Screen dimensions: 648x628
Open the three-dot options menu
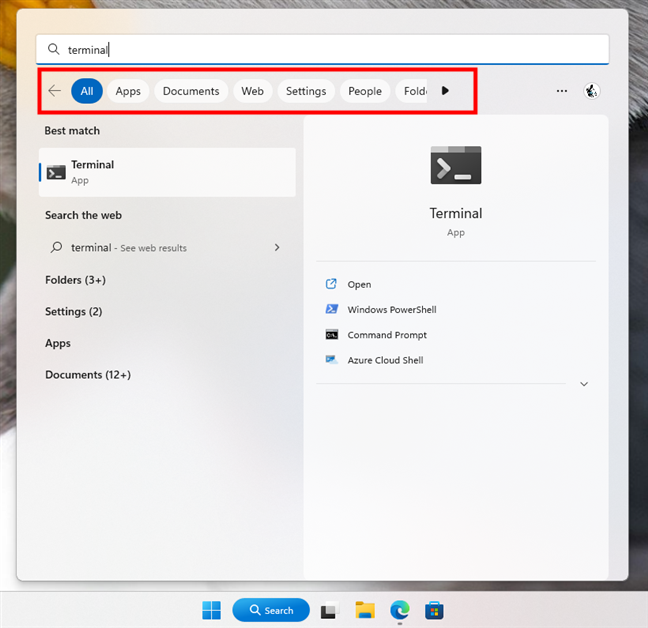[x=562, y=91]
